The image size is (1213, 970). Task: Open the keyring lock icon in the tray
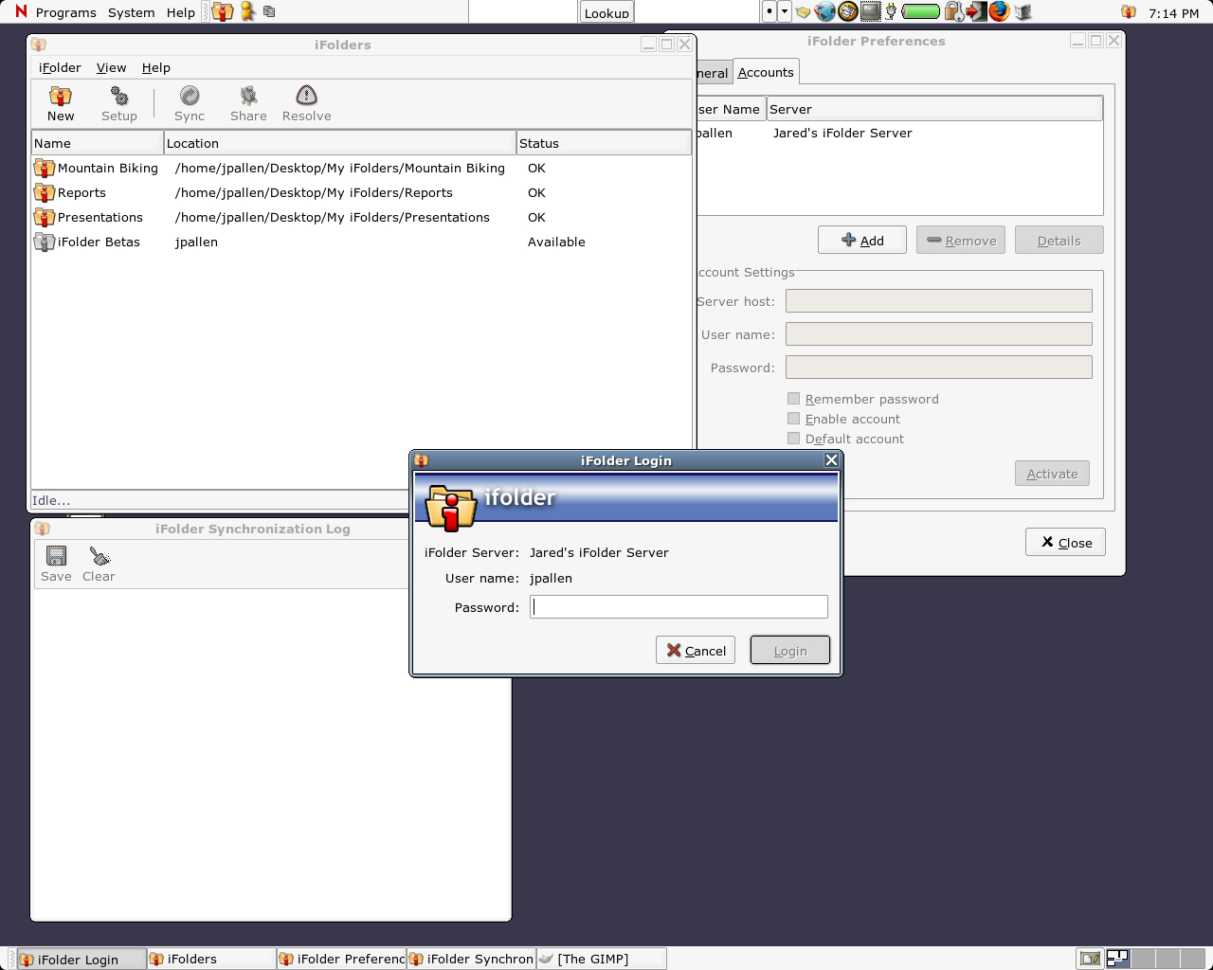pos(952,12)
